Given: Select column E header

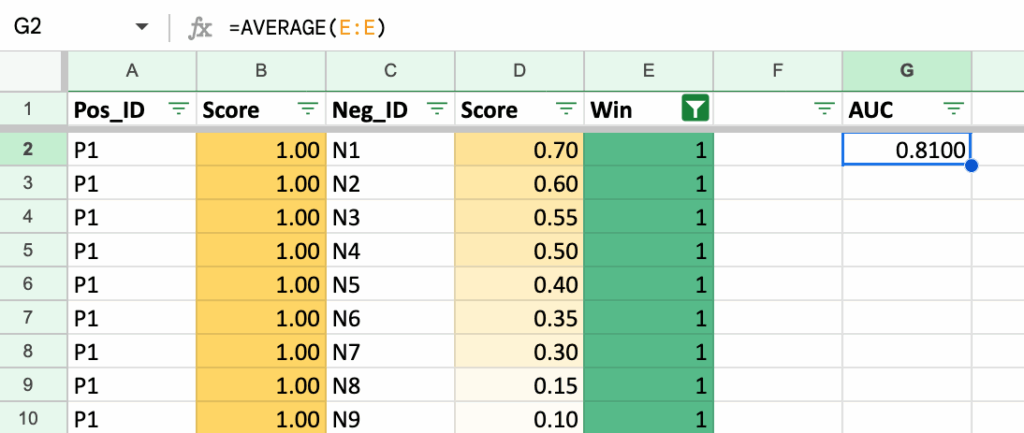Looking at the screenshot, I should point(648,70).
